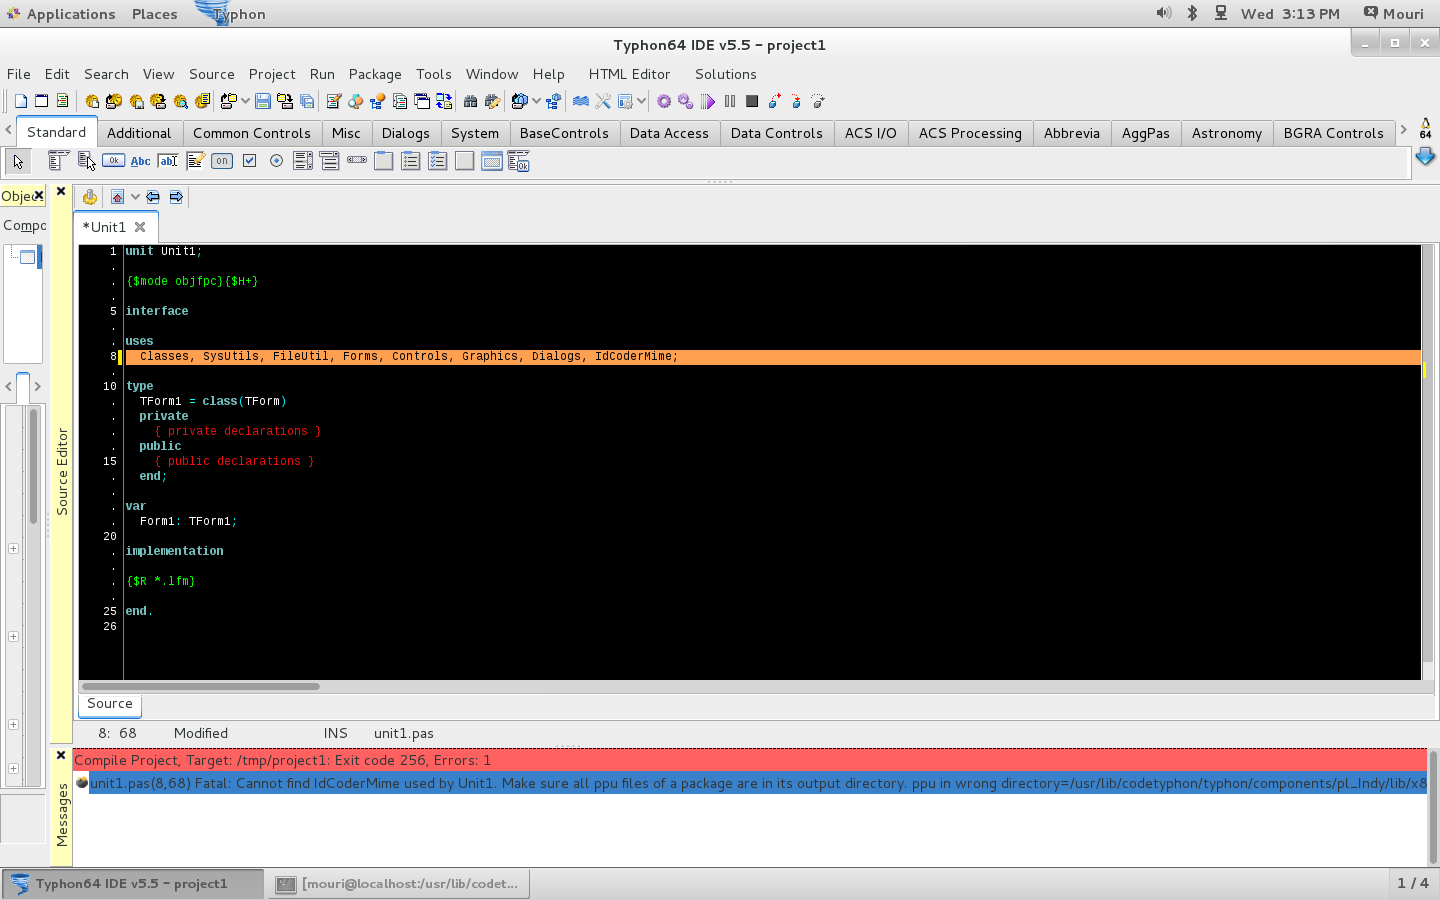The width and height of the screenshot is (1440, 900).
Task: Open the dropdown arrow after the binoculars
Action: [536, 101]
